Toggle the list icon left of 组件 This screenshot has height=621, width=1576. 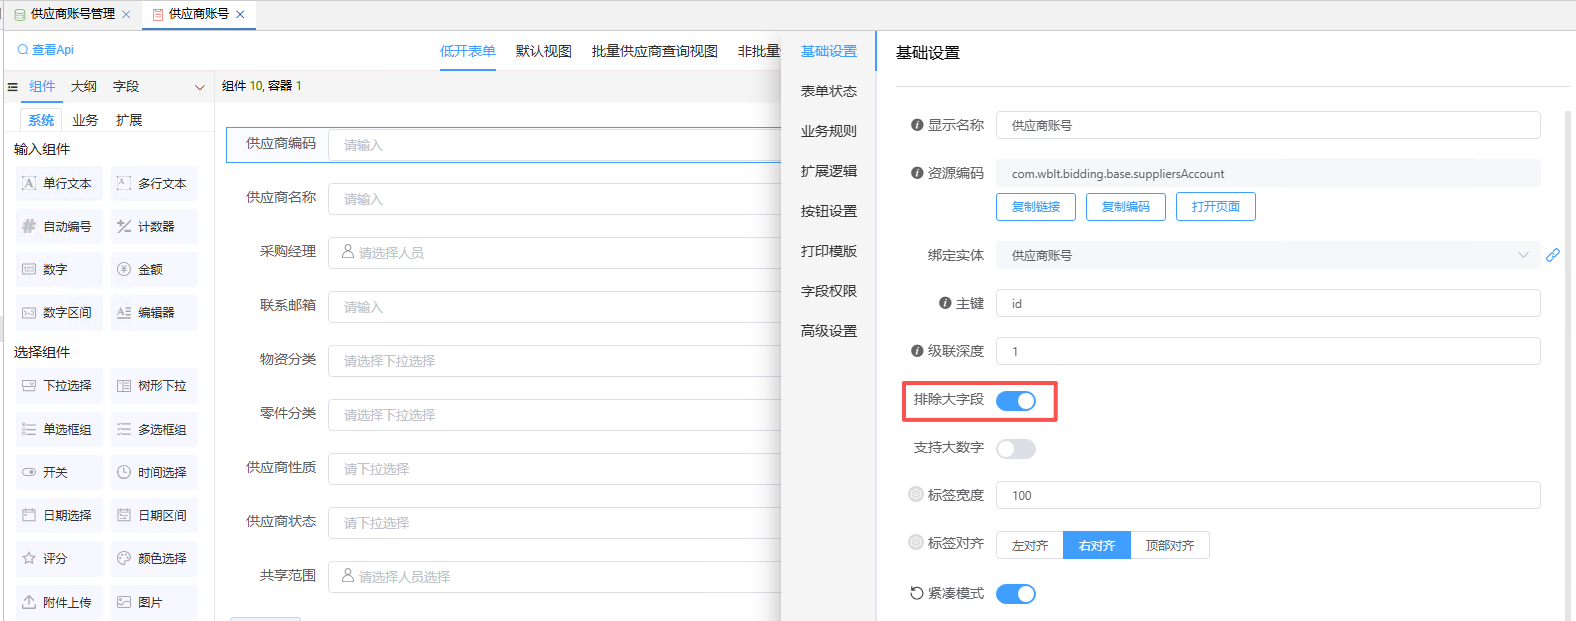[13, 87]
